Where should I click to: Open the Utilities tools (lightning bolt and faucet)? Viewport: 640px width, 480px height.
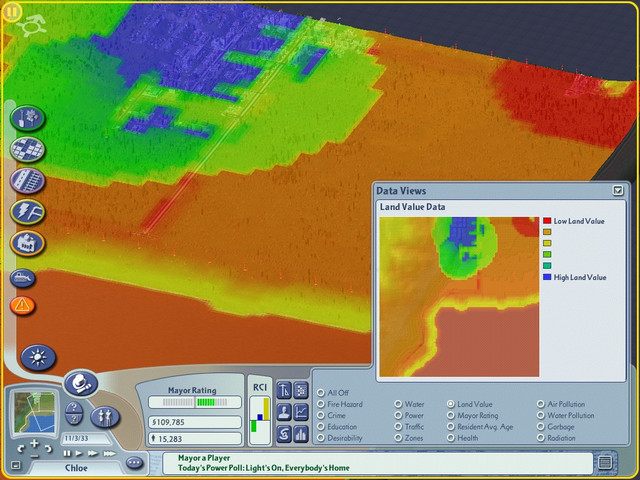coord(27,212)
